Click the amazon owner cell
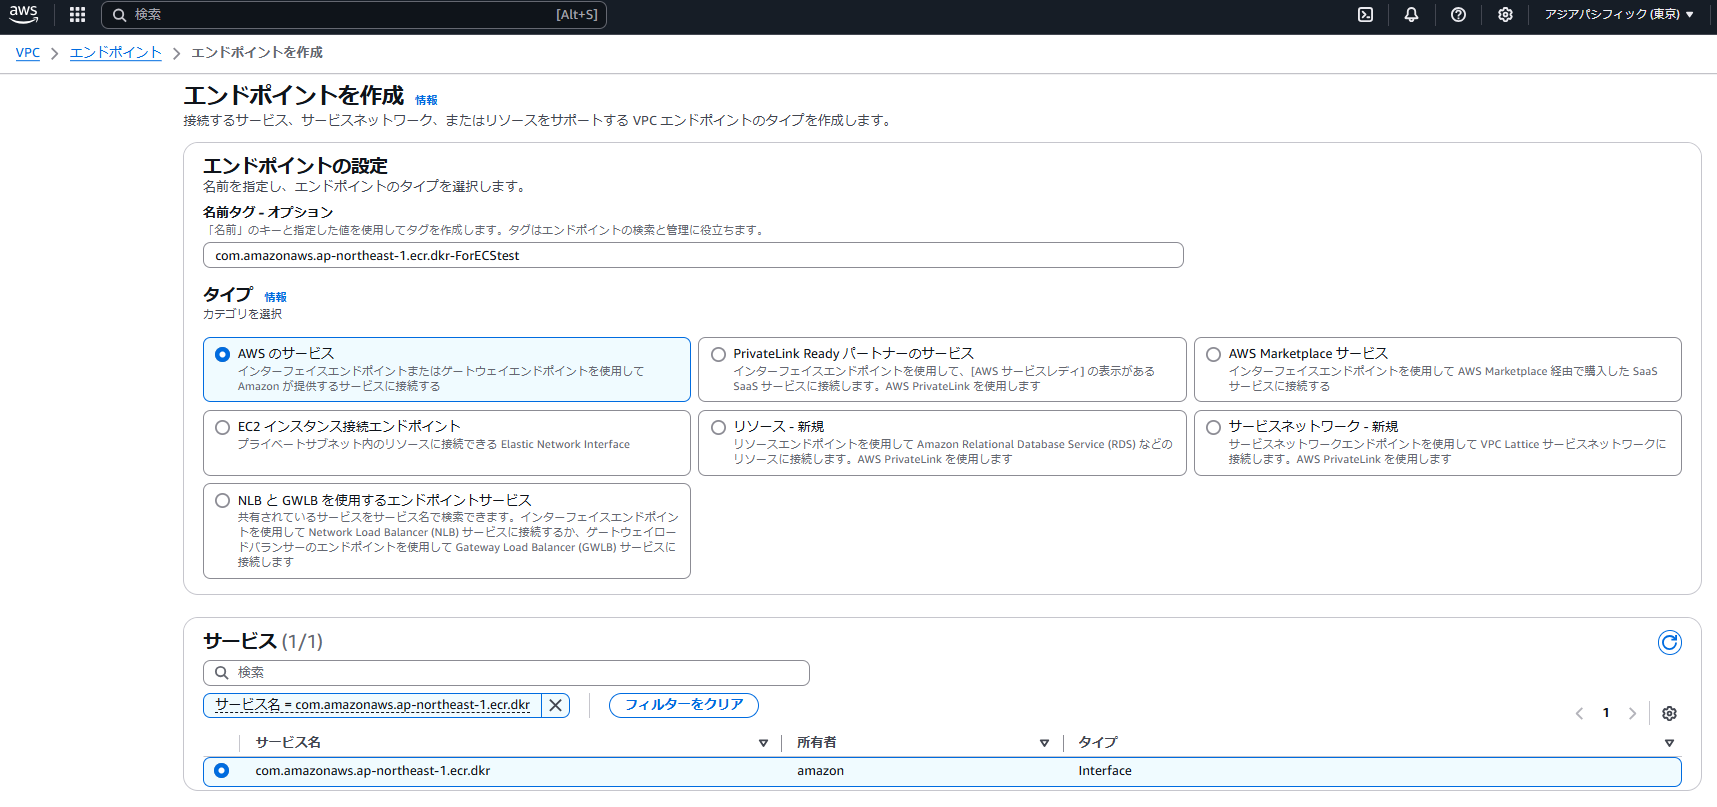This screenshot has height=807, width=1717. (x=820, y=771)
